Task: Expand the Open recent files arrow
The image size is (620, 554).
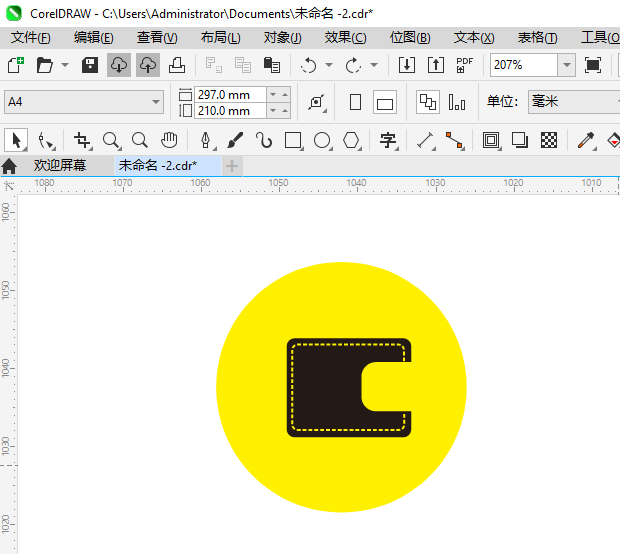Action: [65, 65]
